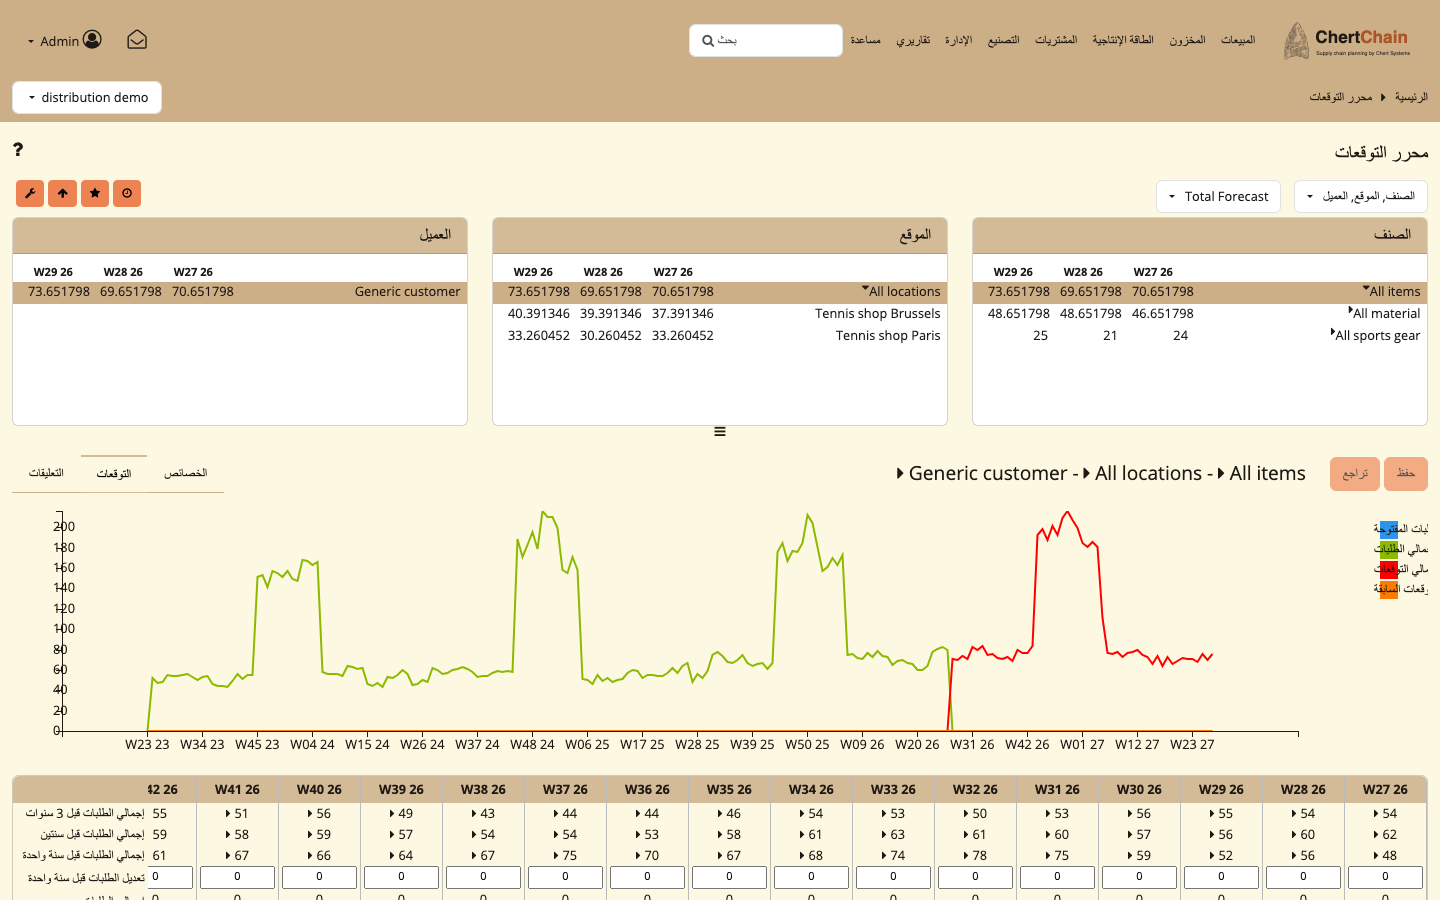
Task: Open help via the question mark icon
Action: [x=18, y=149]
